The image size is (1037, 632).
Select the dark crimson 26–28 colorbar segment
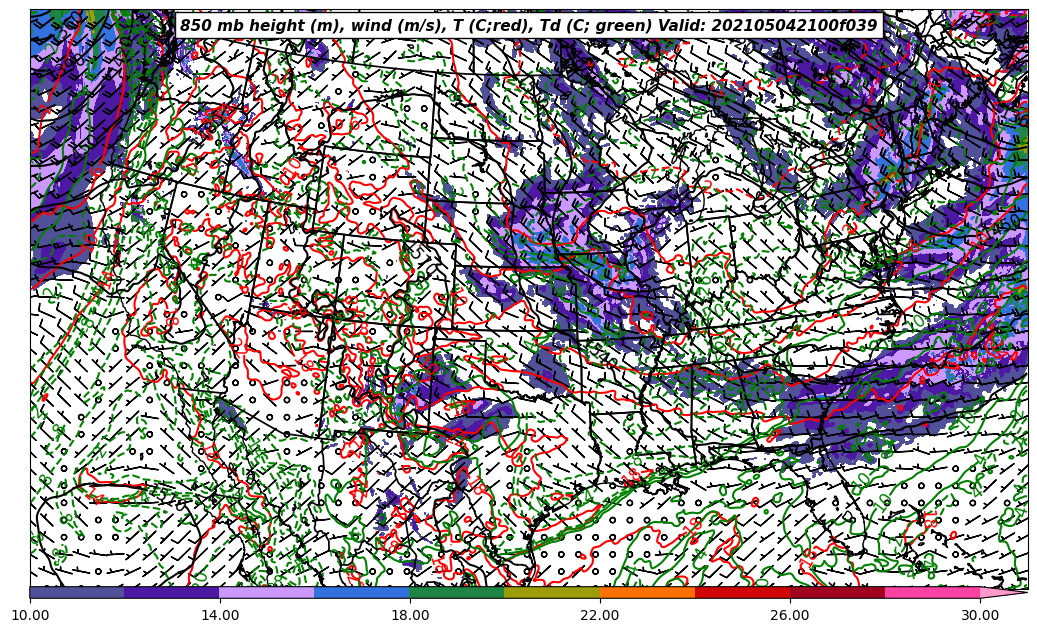837,592
